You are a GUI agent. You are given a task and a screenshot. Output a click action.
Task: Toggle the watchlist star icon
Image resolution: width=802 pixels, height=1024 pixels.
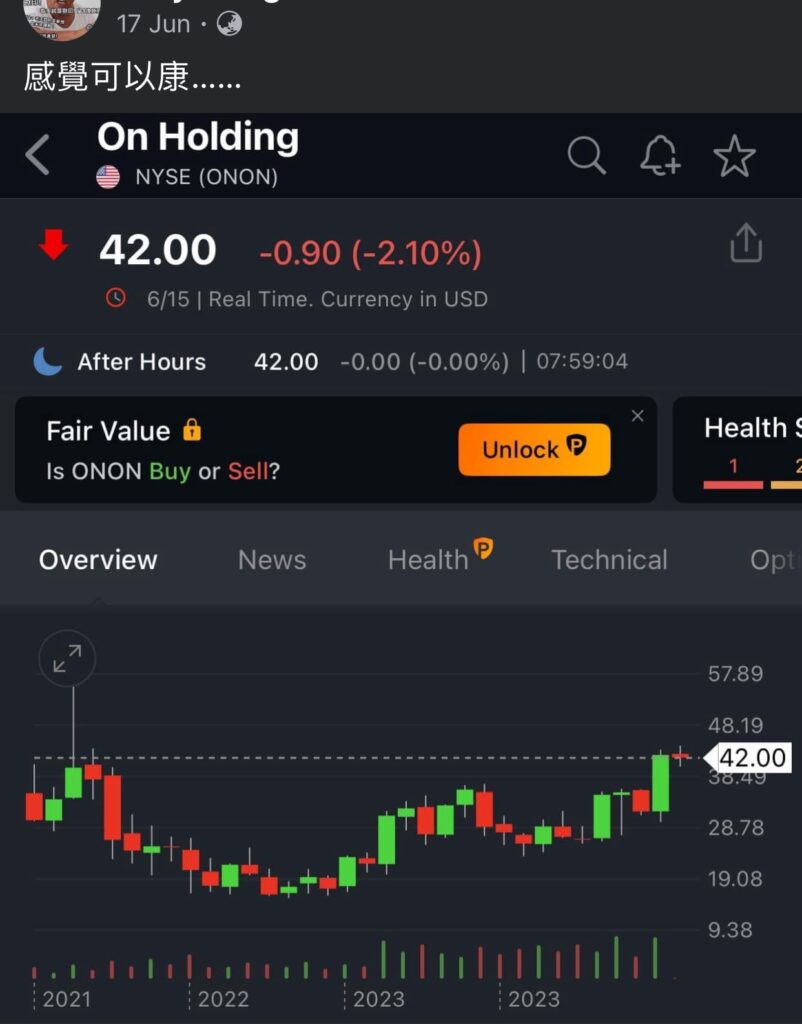coord(734,157)
